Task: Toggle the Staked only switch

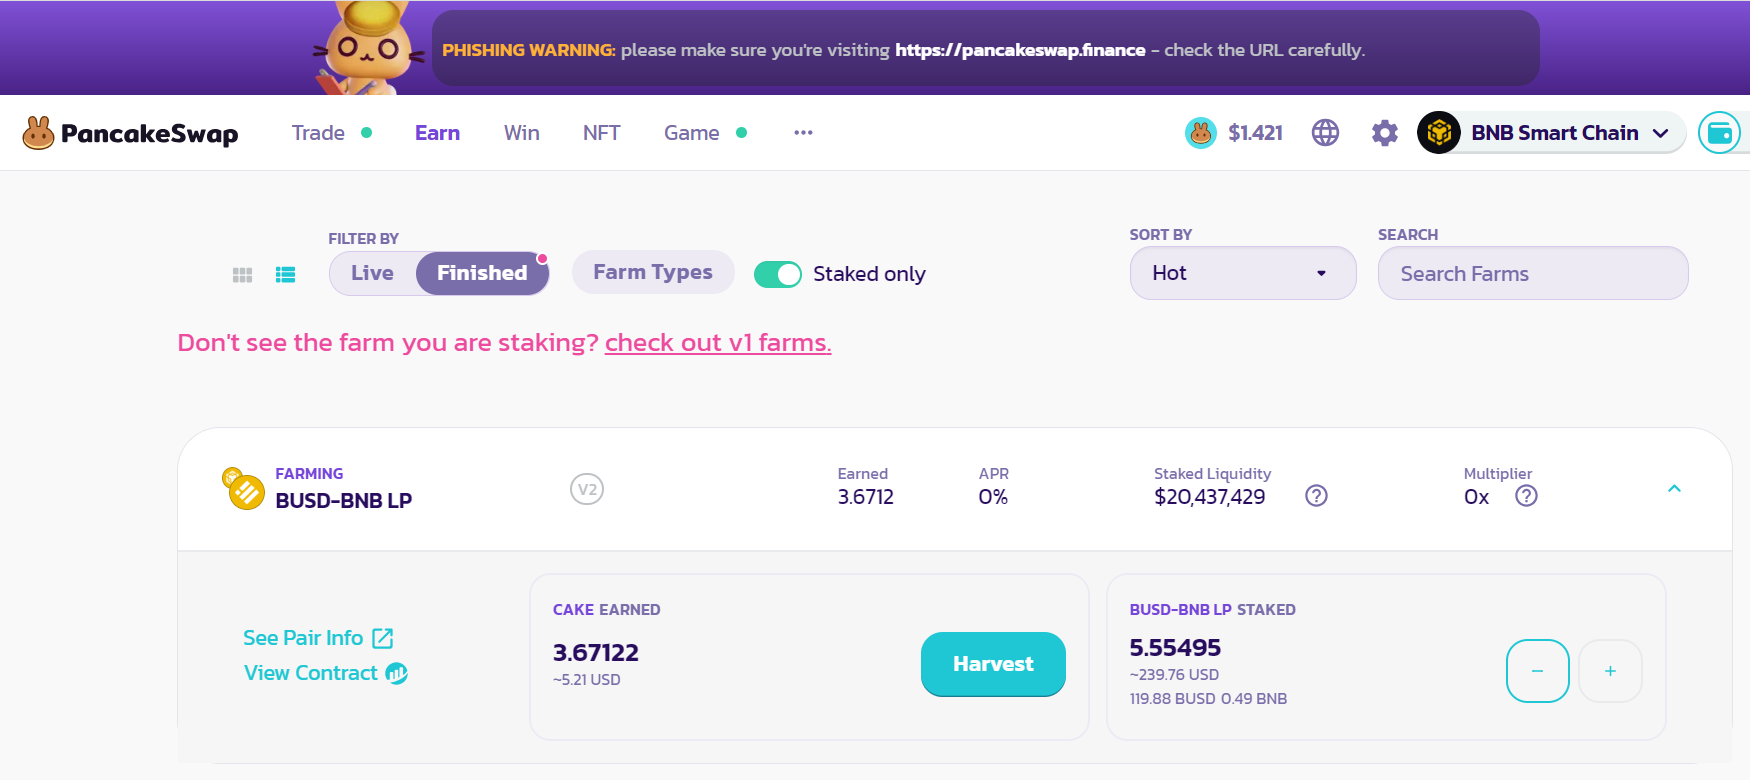Action: click(778, 274)
